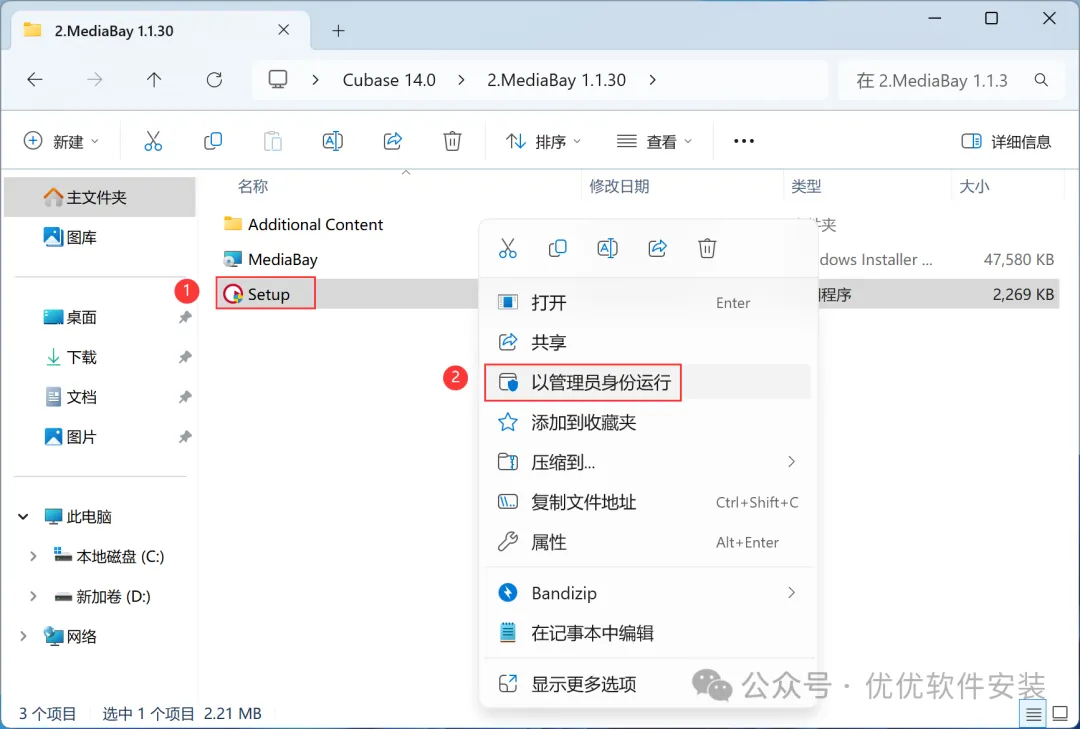
Task: Open 属性 from the context menu
Action: 648,542
